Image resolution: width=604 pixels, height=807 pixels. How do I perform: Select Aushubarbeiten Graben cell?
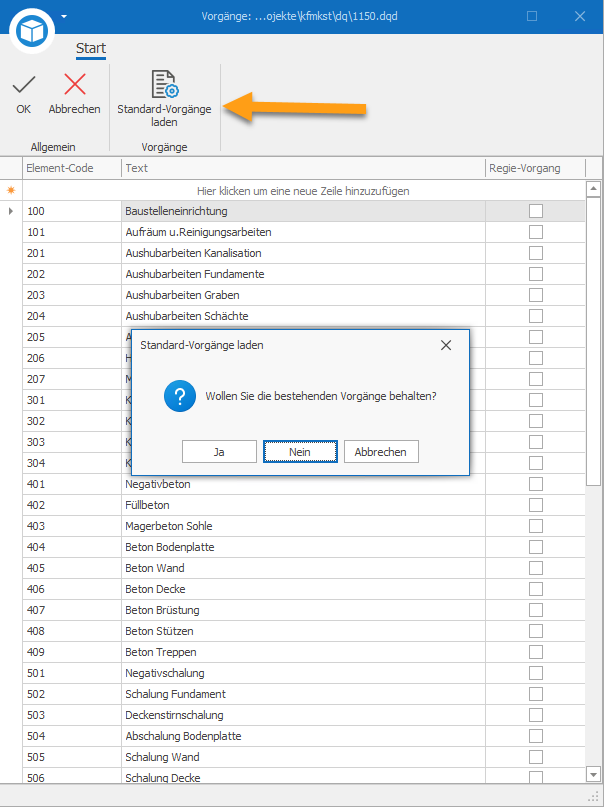(x=303, y=295)
